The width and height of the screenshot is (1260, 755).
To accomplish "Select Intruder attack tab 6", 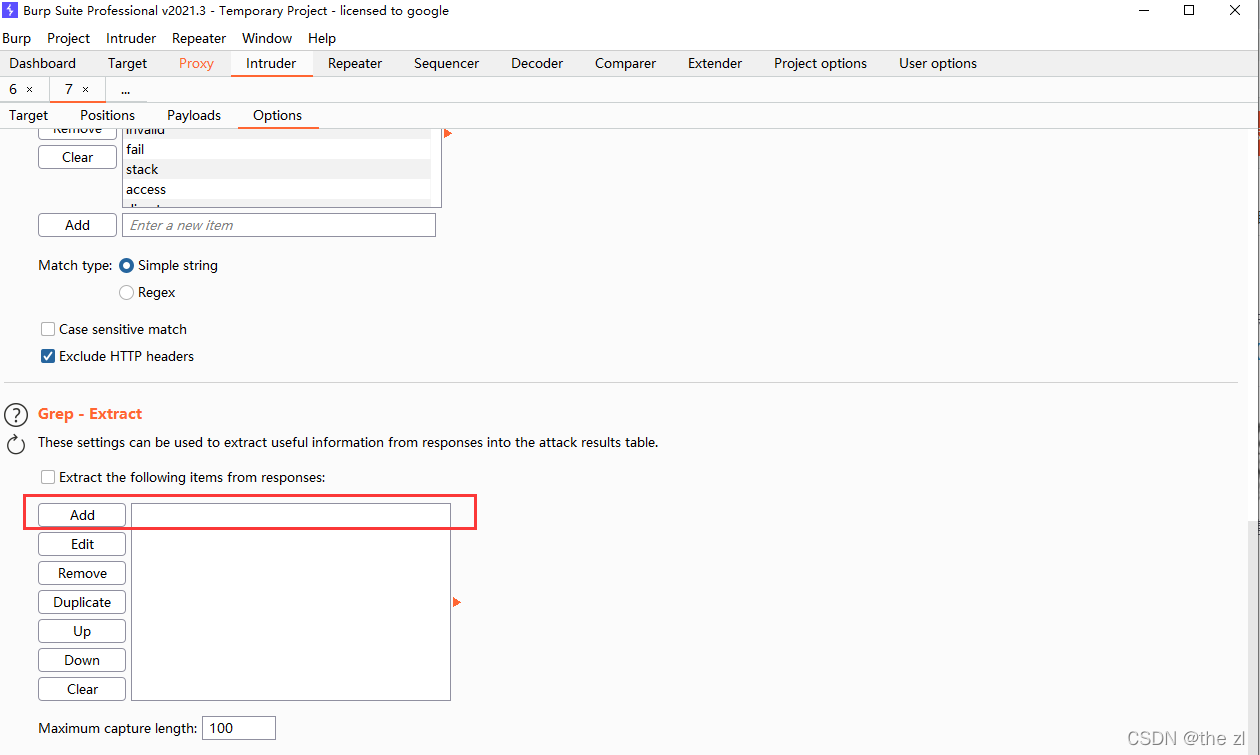I will [x=14, y=89].
